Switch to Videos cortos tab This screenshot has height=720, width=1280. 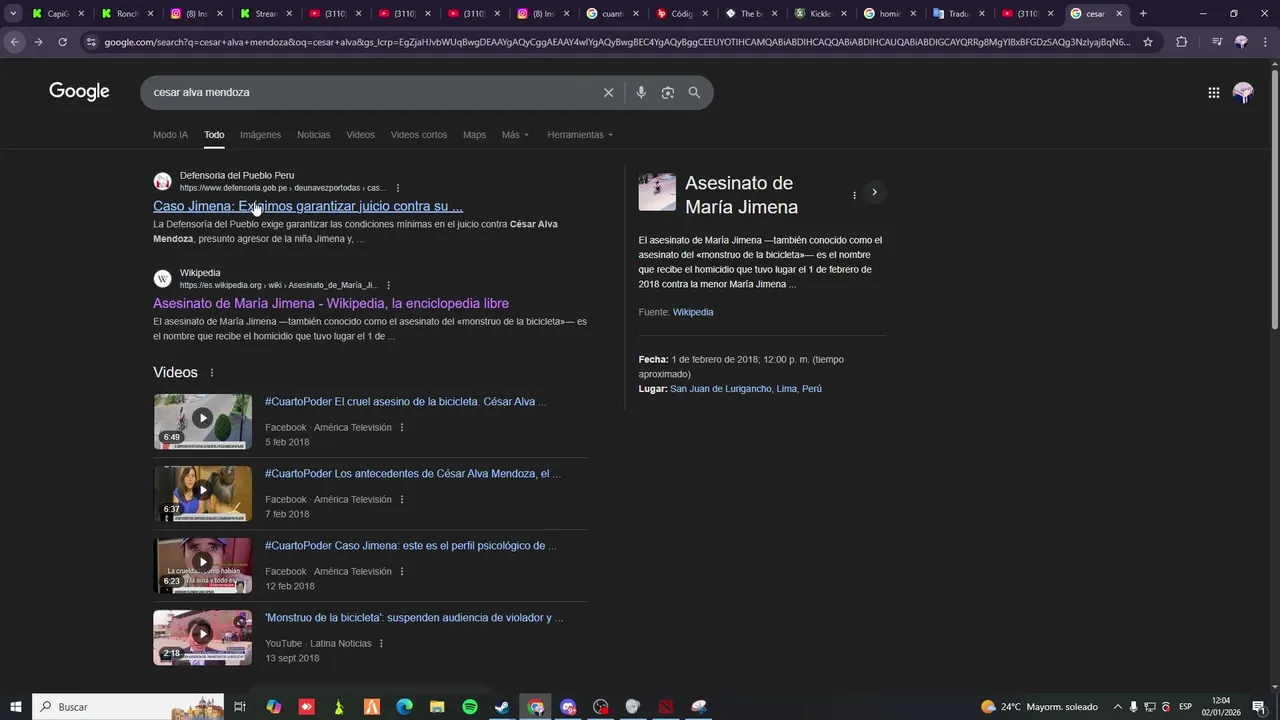tap(419, 135)
